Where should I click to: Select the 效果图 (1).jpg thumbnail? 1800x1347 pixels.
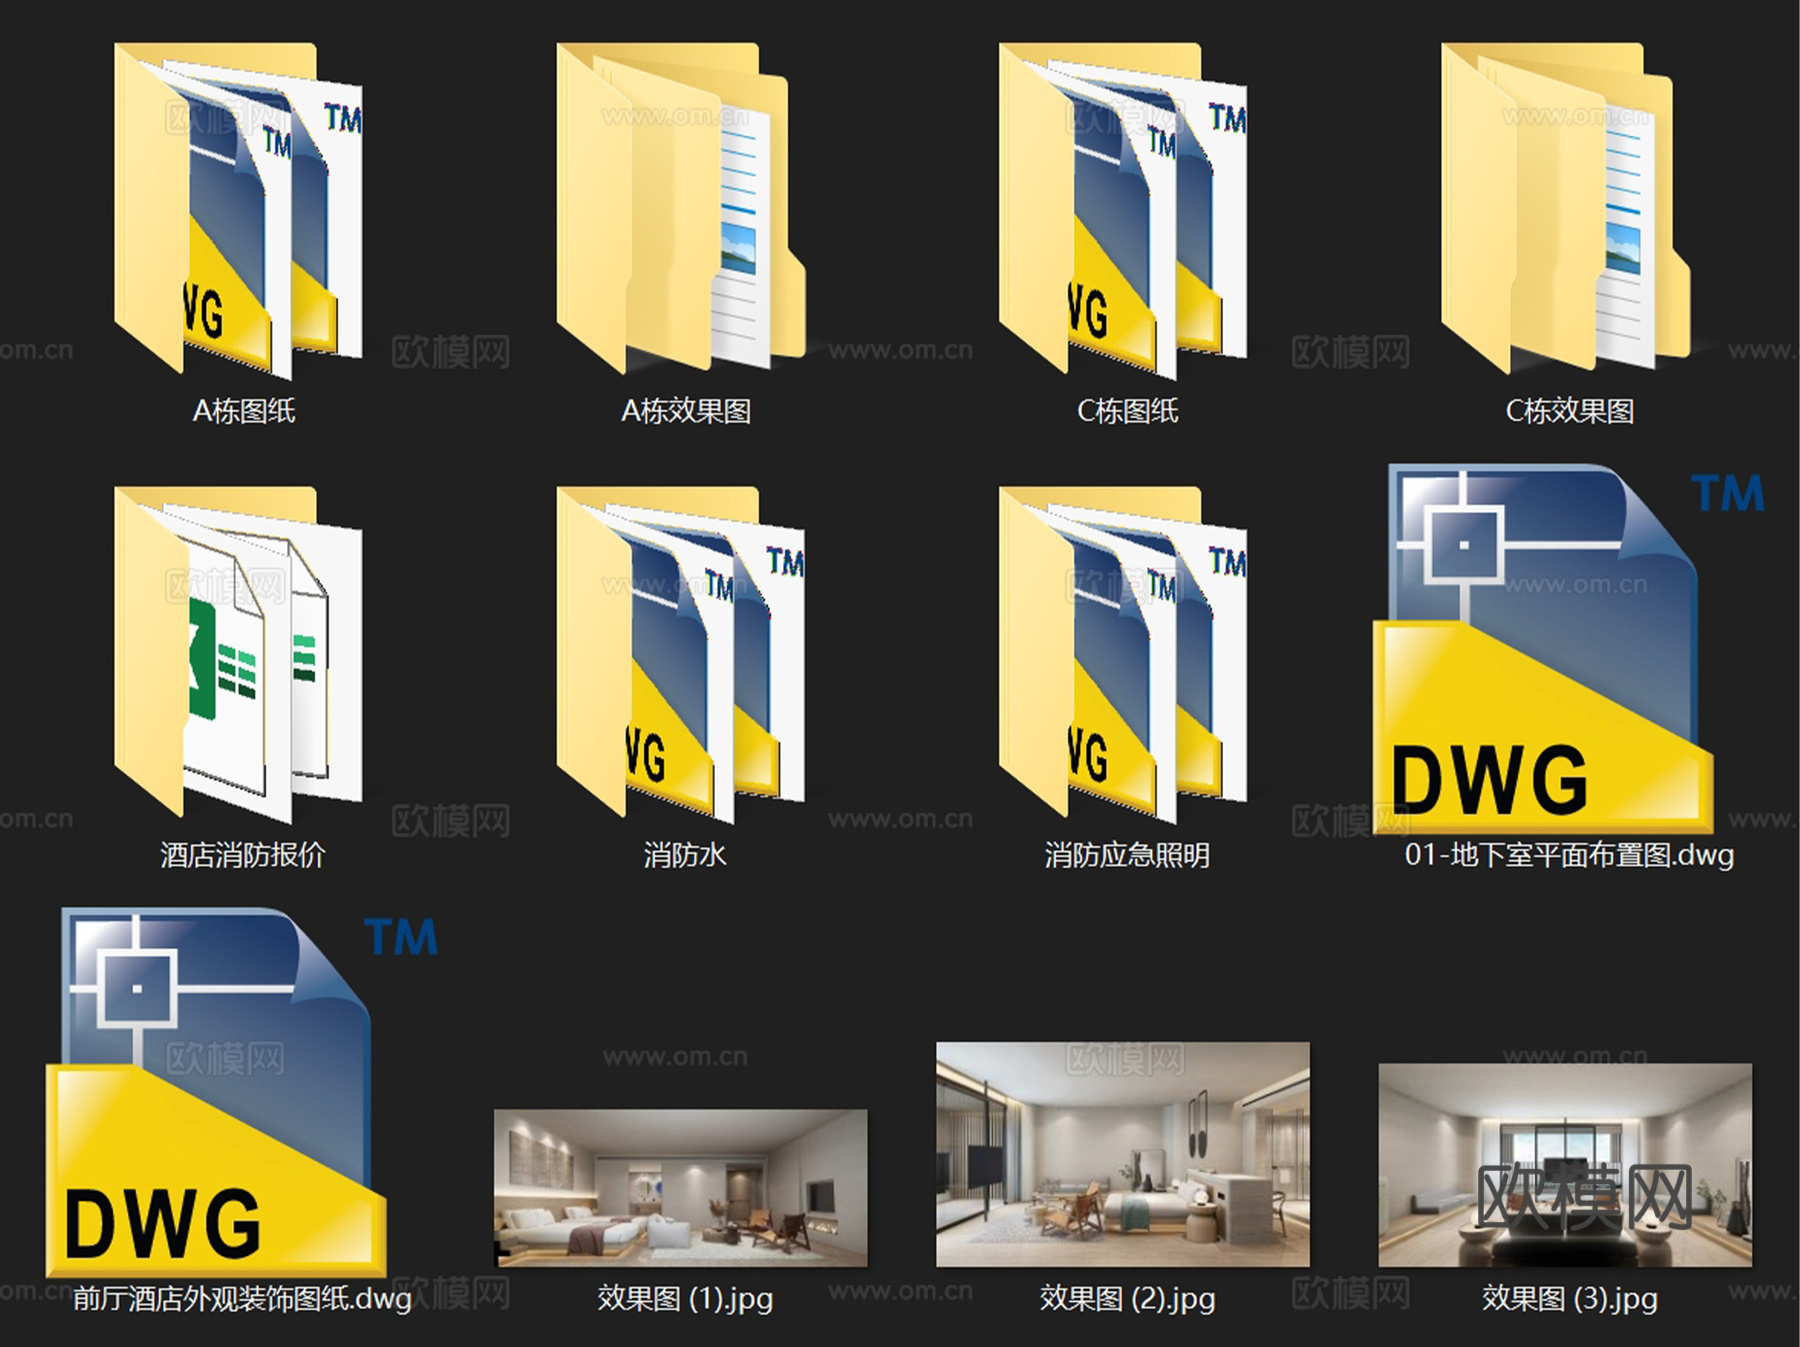pyautogui.click(x=681, y=1188)
